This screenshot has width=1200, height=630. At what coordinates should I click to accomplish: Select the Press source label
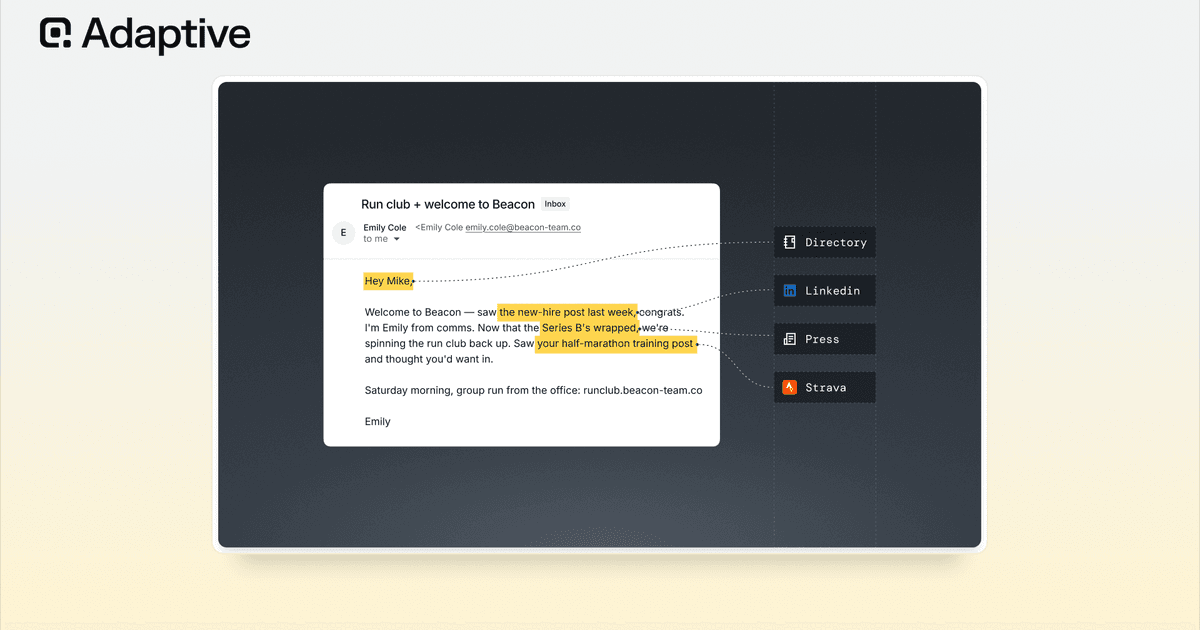coord(825,339)
